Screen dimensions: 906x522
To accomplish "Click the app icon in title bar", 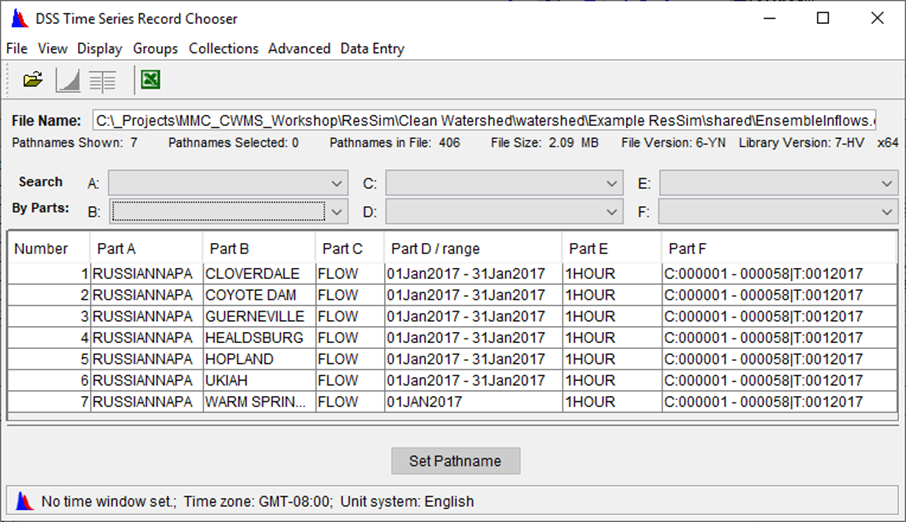I will coord(19,18).
